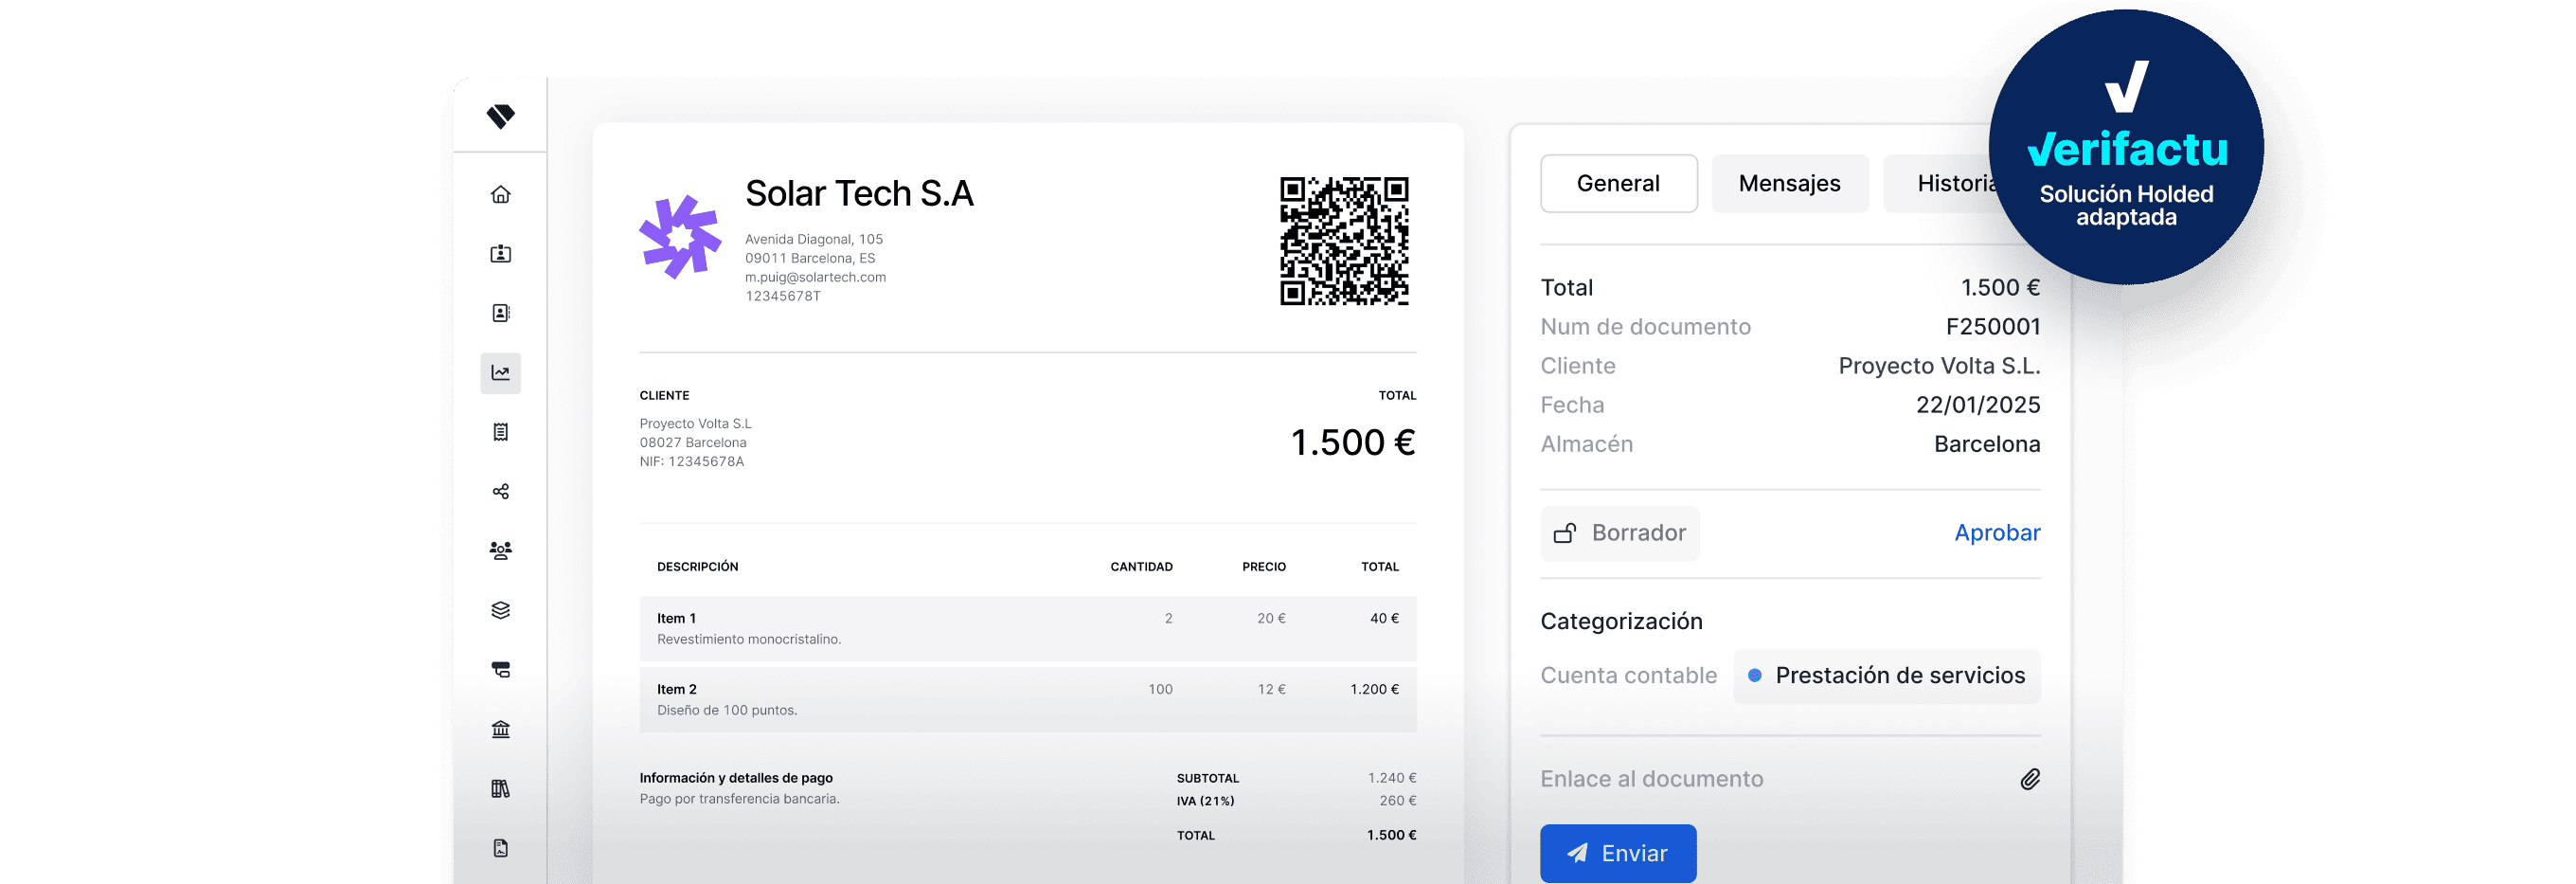2576x884 pixels.
Task: Click the Holded diamond logo in sidebar
Action: (x=500, y=116)
